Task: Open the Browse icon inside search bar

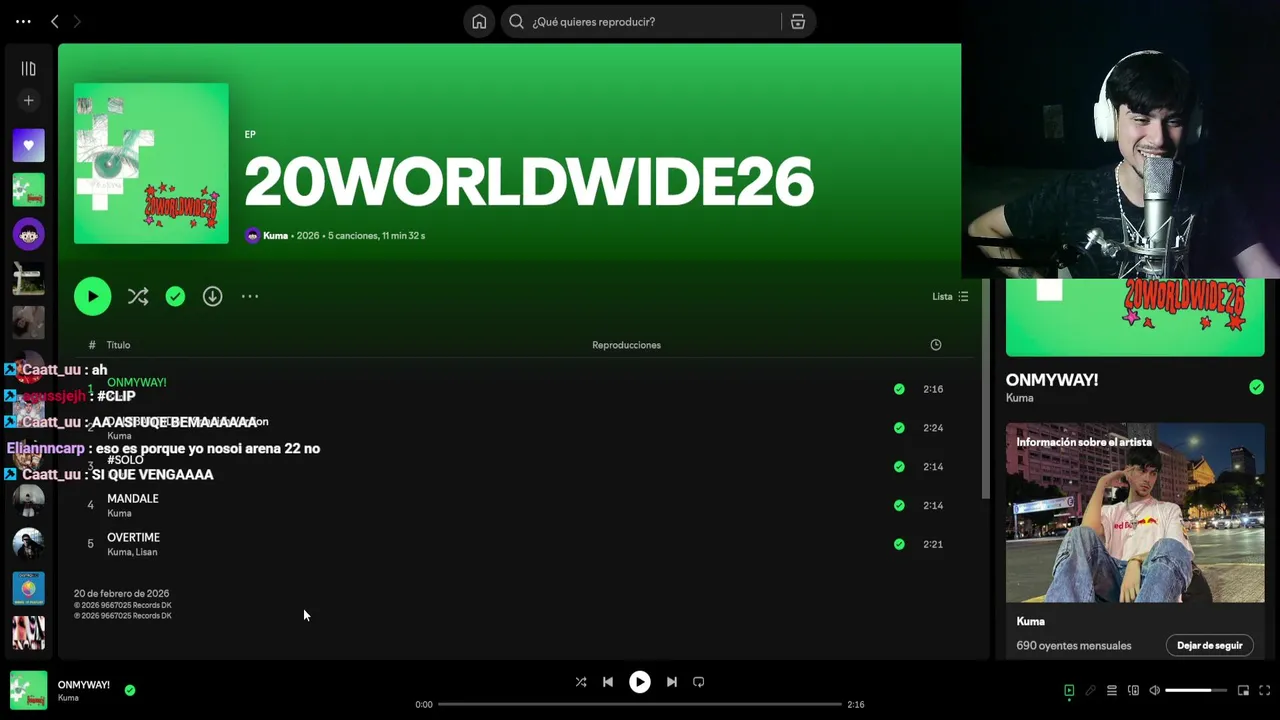Action: 797,21
